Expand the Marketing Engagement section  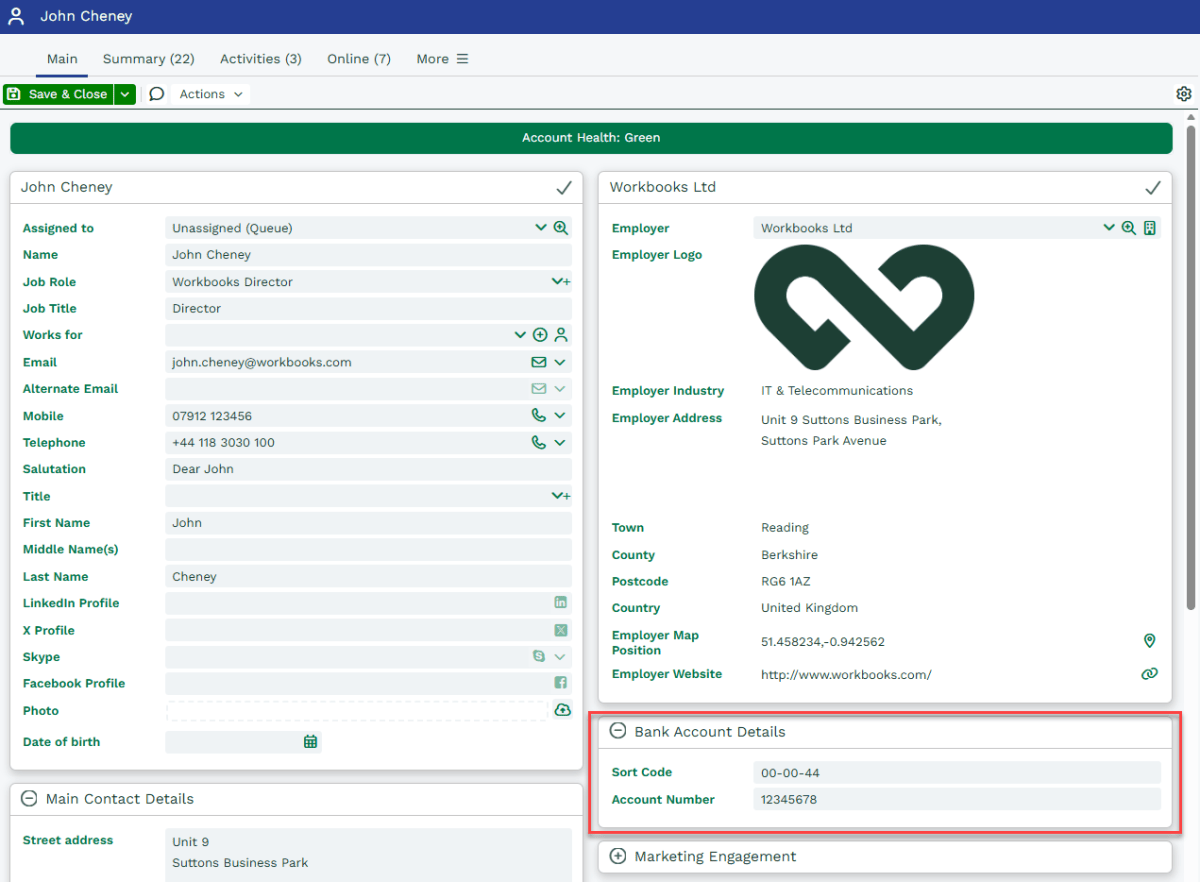click(x=618, y=856)
